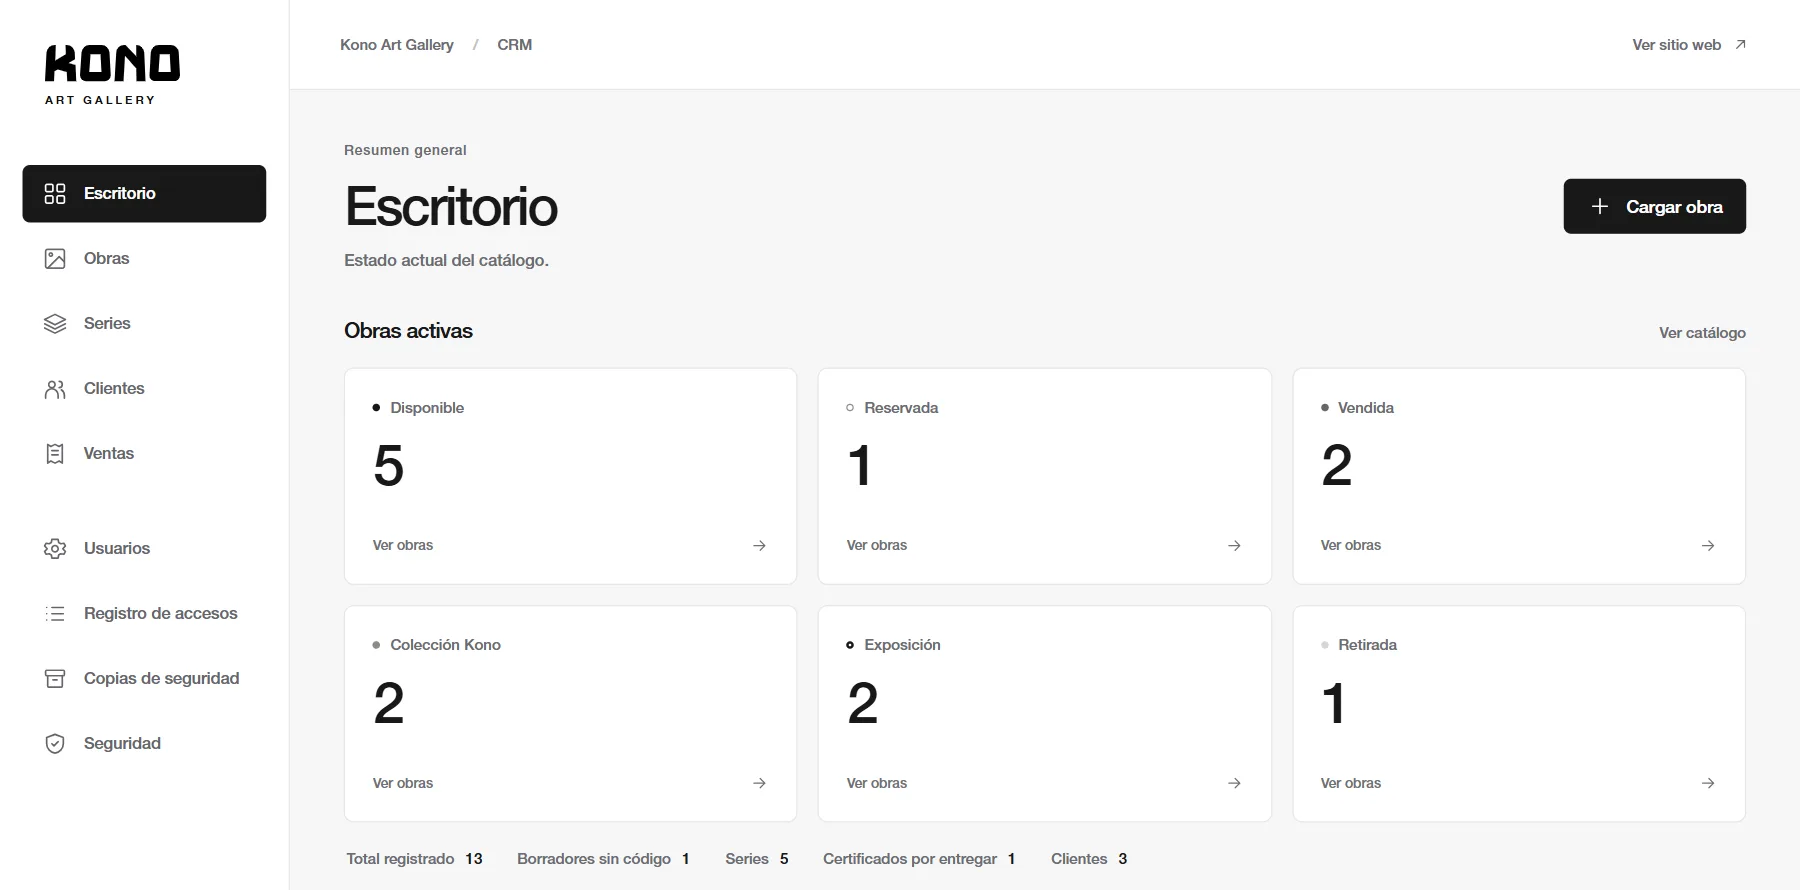Click the Copias de seguridad archive icon
The width and height of the screenshot is (1800, 890).
tap(55, 679)
